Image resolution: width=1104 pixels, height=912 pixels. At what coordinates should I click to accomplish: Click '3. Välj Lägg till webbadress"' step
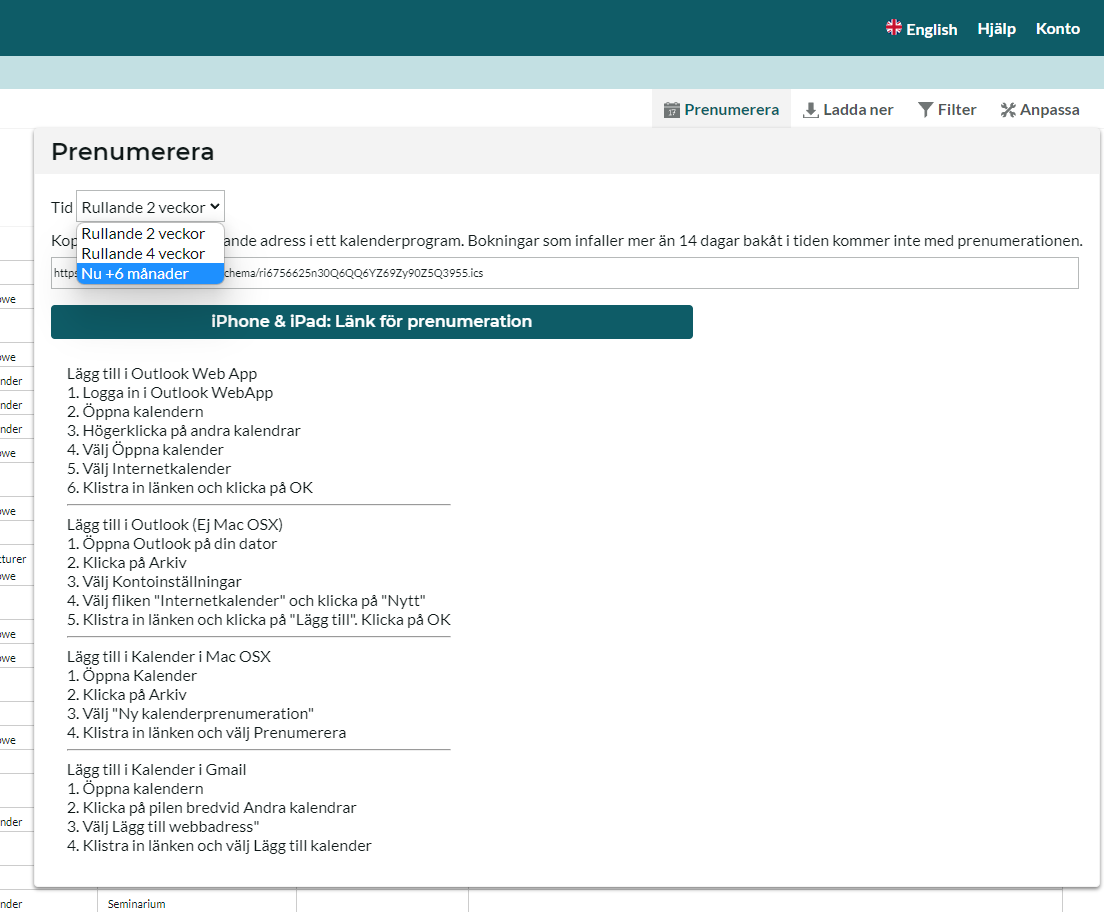pos(163,827)
